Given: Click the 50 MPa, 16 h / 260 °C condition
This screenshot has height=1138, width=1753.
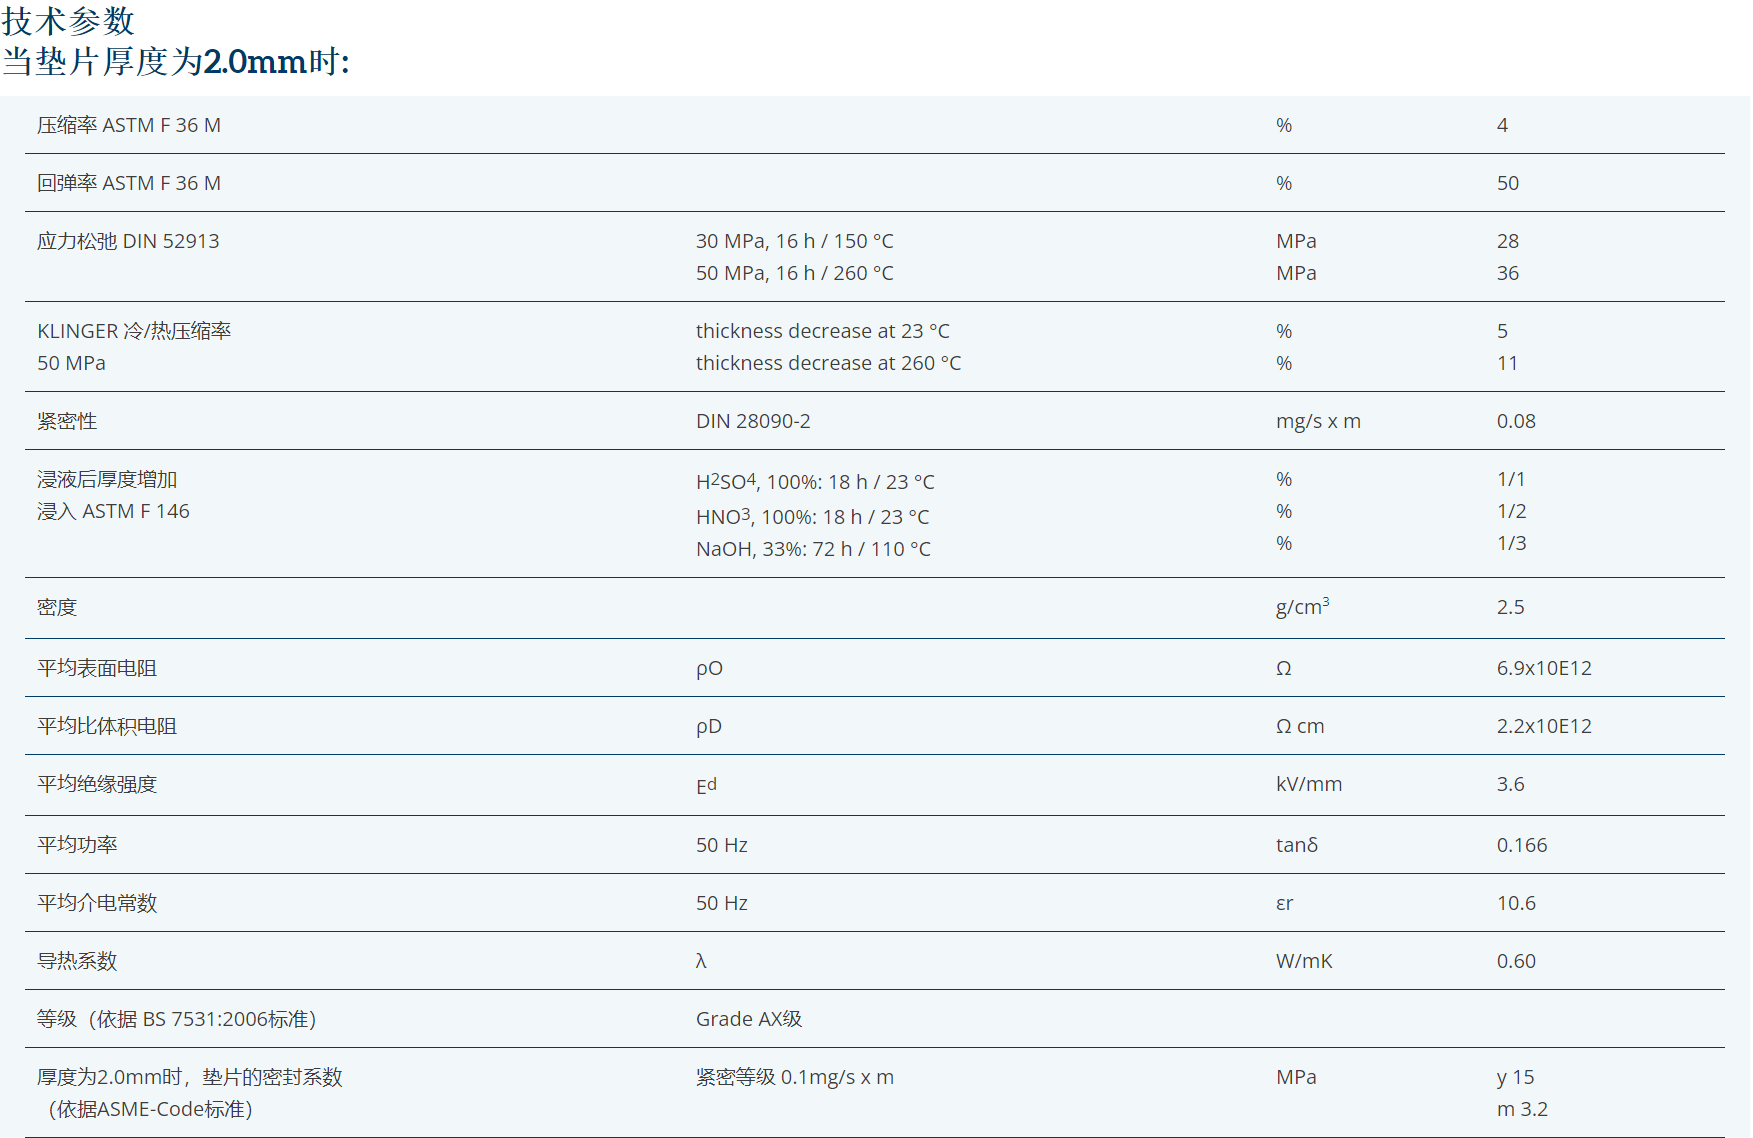Looking at the screenshot, I should point(794,273).
